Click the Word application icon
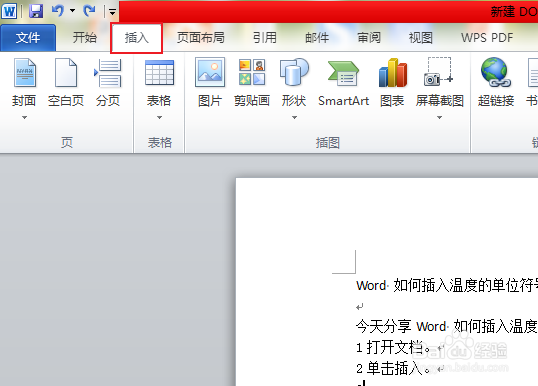The image size is (538, 386). tap(9, 11)
